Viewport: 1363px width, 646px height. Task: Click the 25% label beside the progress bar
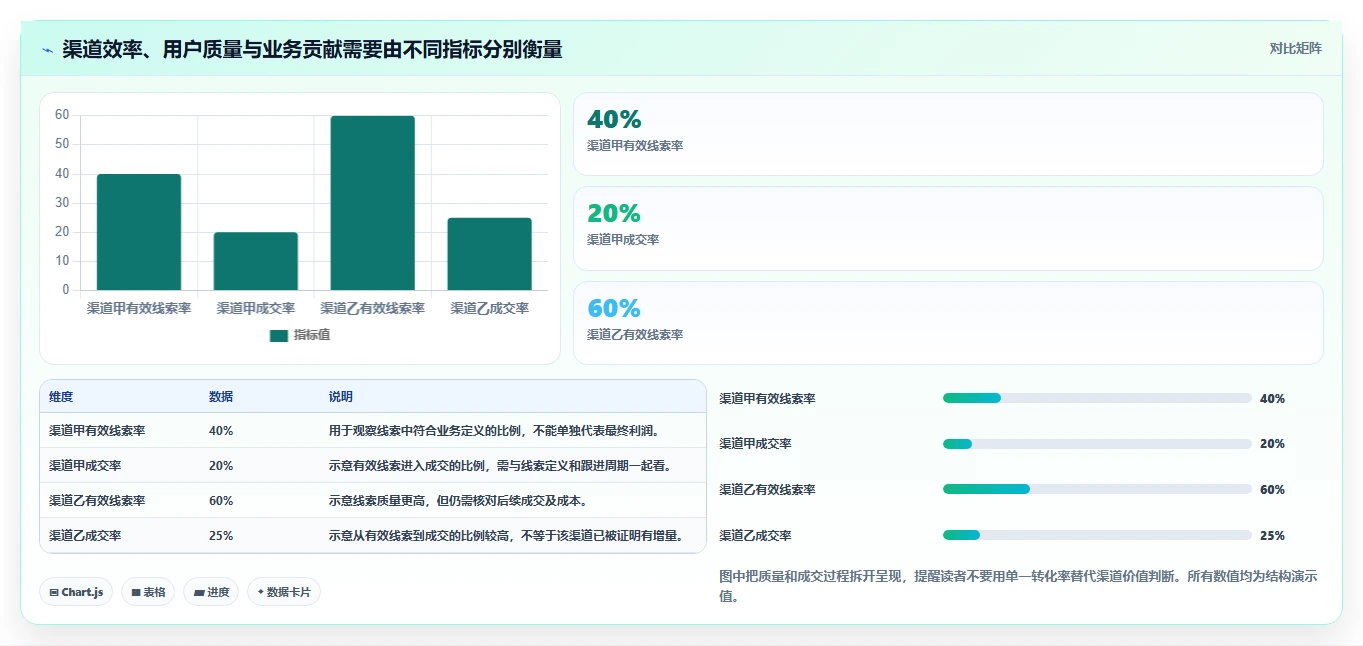click(x=1272, y=536)
